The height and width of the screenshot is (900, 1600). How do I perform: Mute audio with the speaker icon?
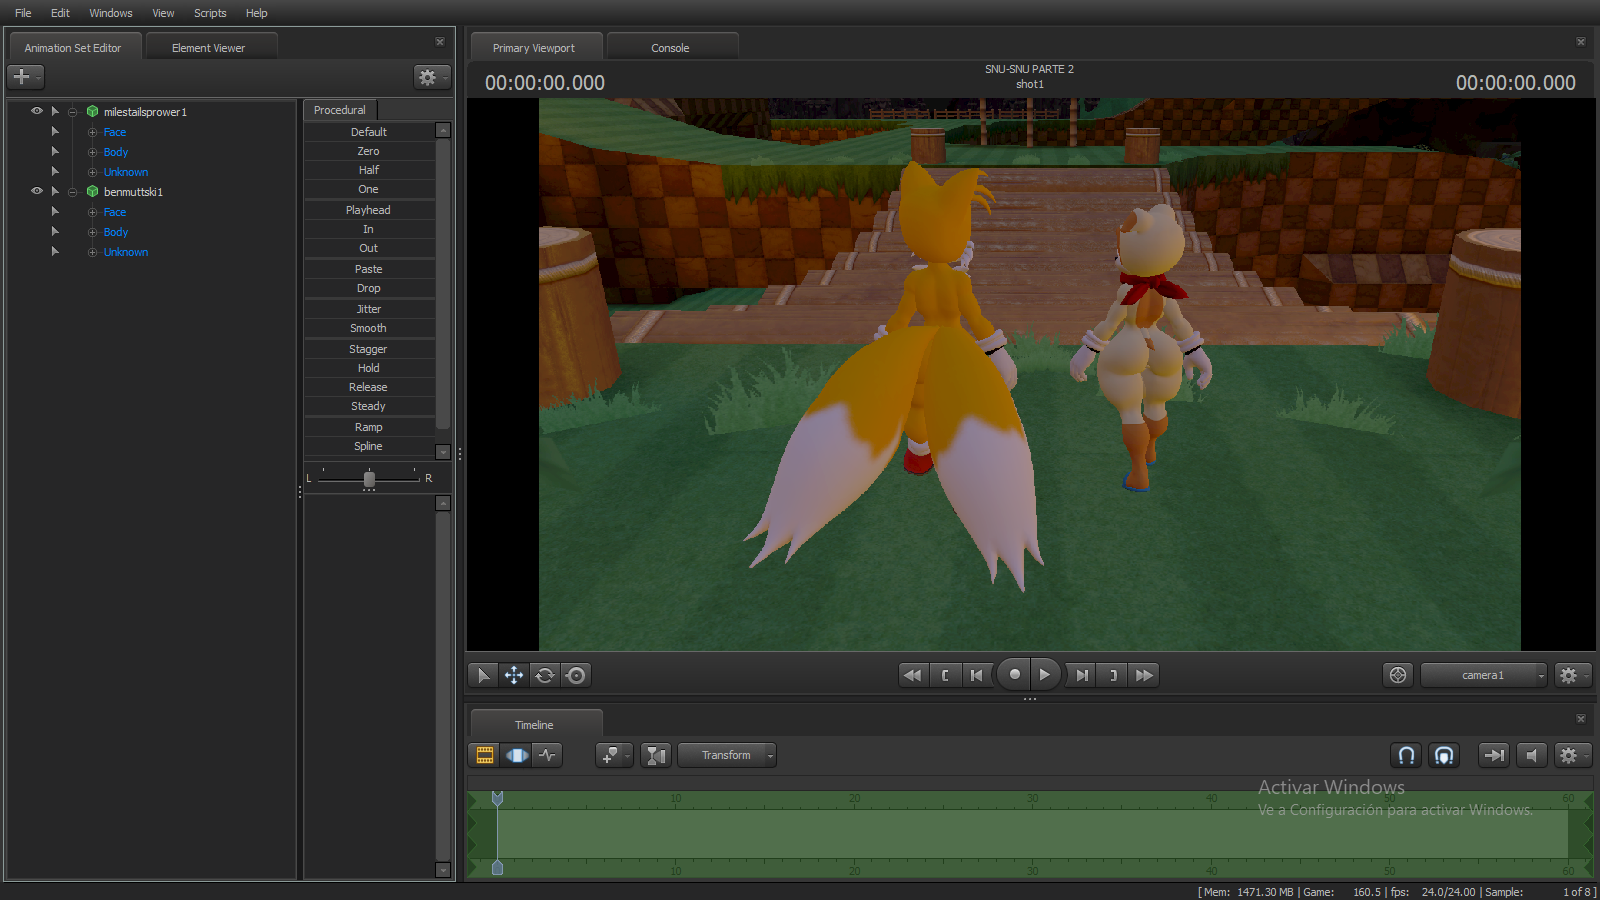1531,755
